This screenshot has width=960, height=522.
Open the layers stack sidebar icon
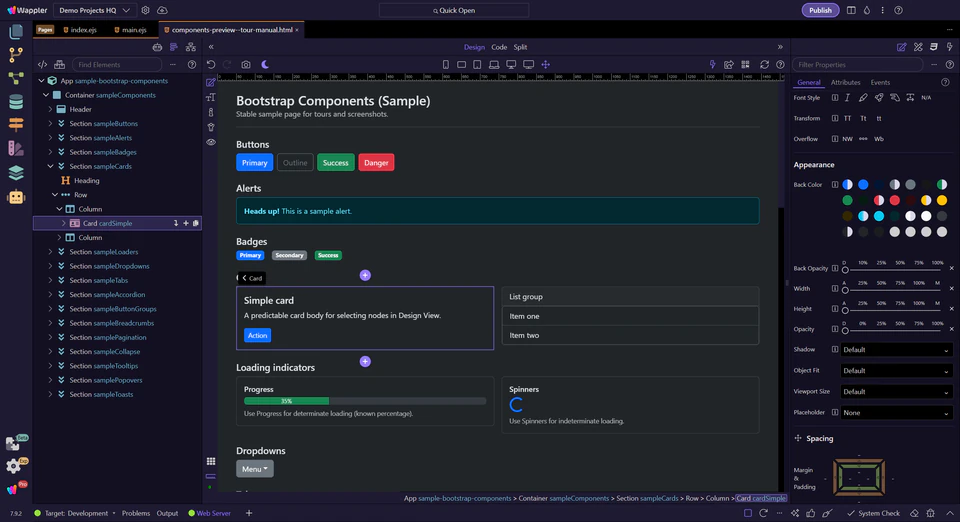[x=16, y=173]
